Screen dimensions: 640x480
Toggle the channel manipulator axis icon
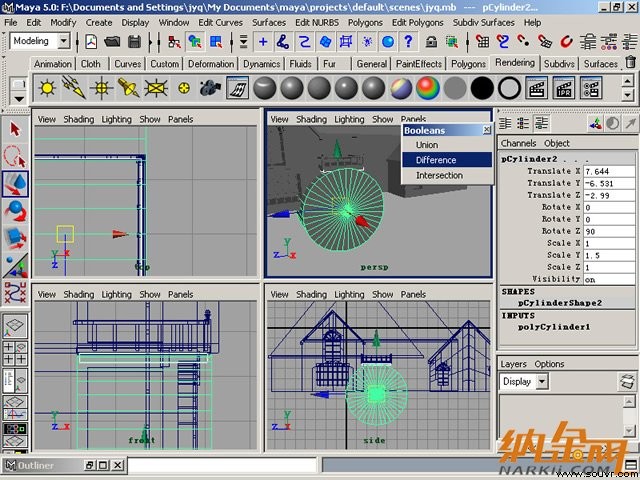596,124
